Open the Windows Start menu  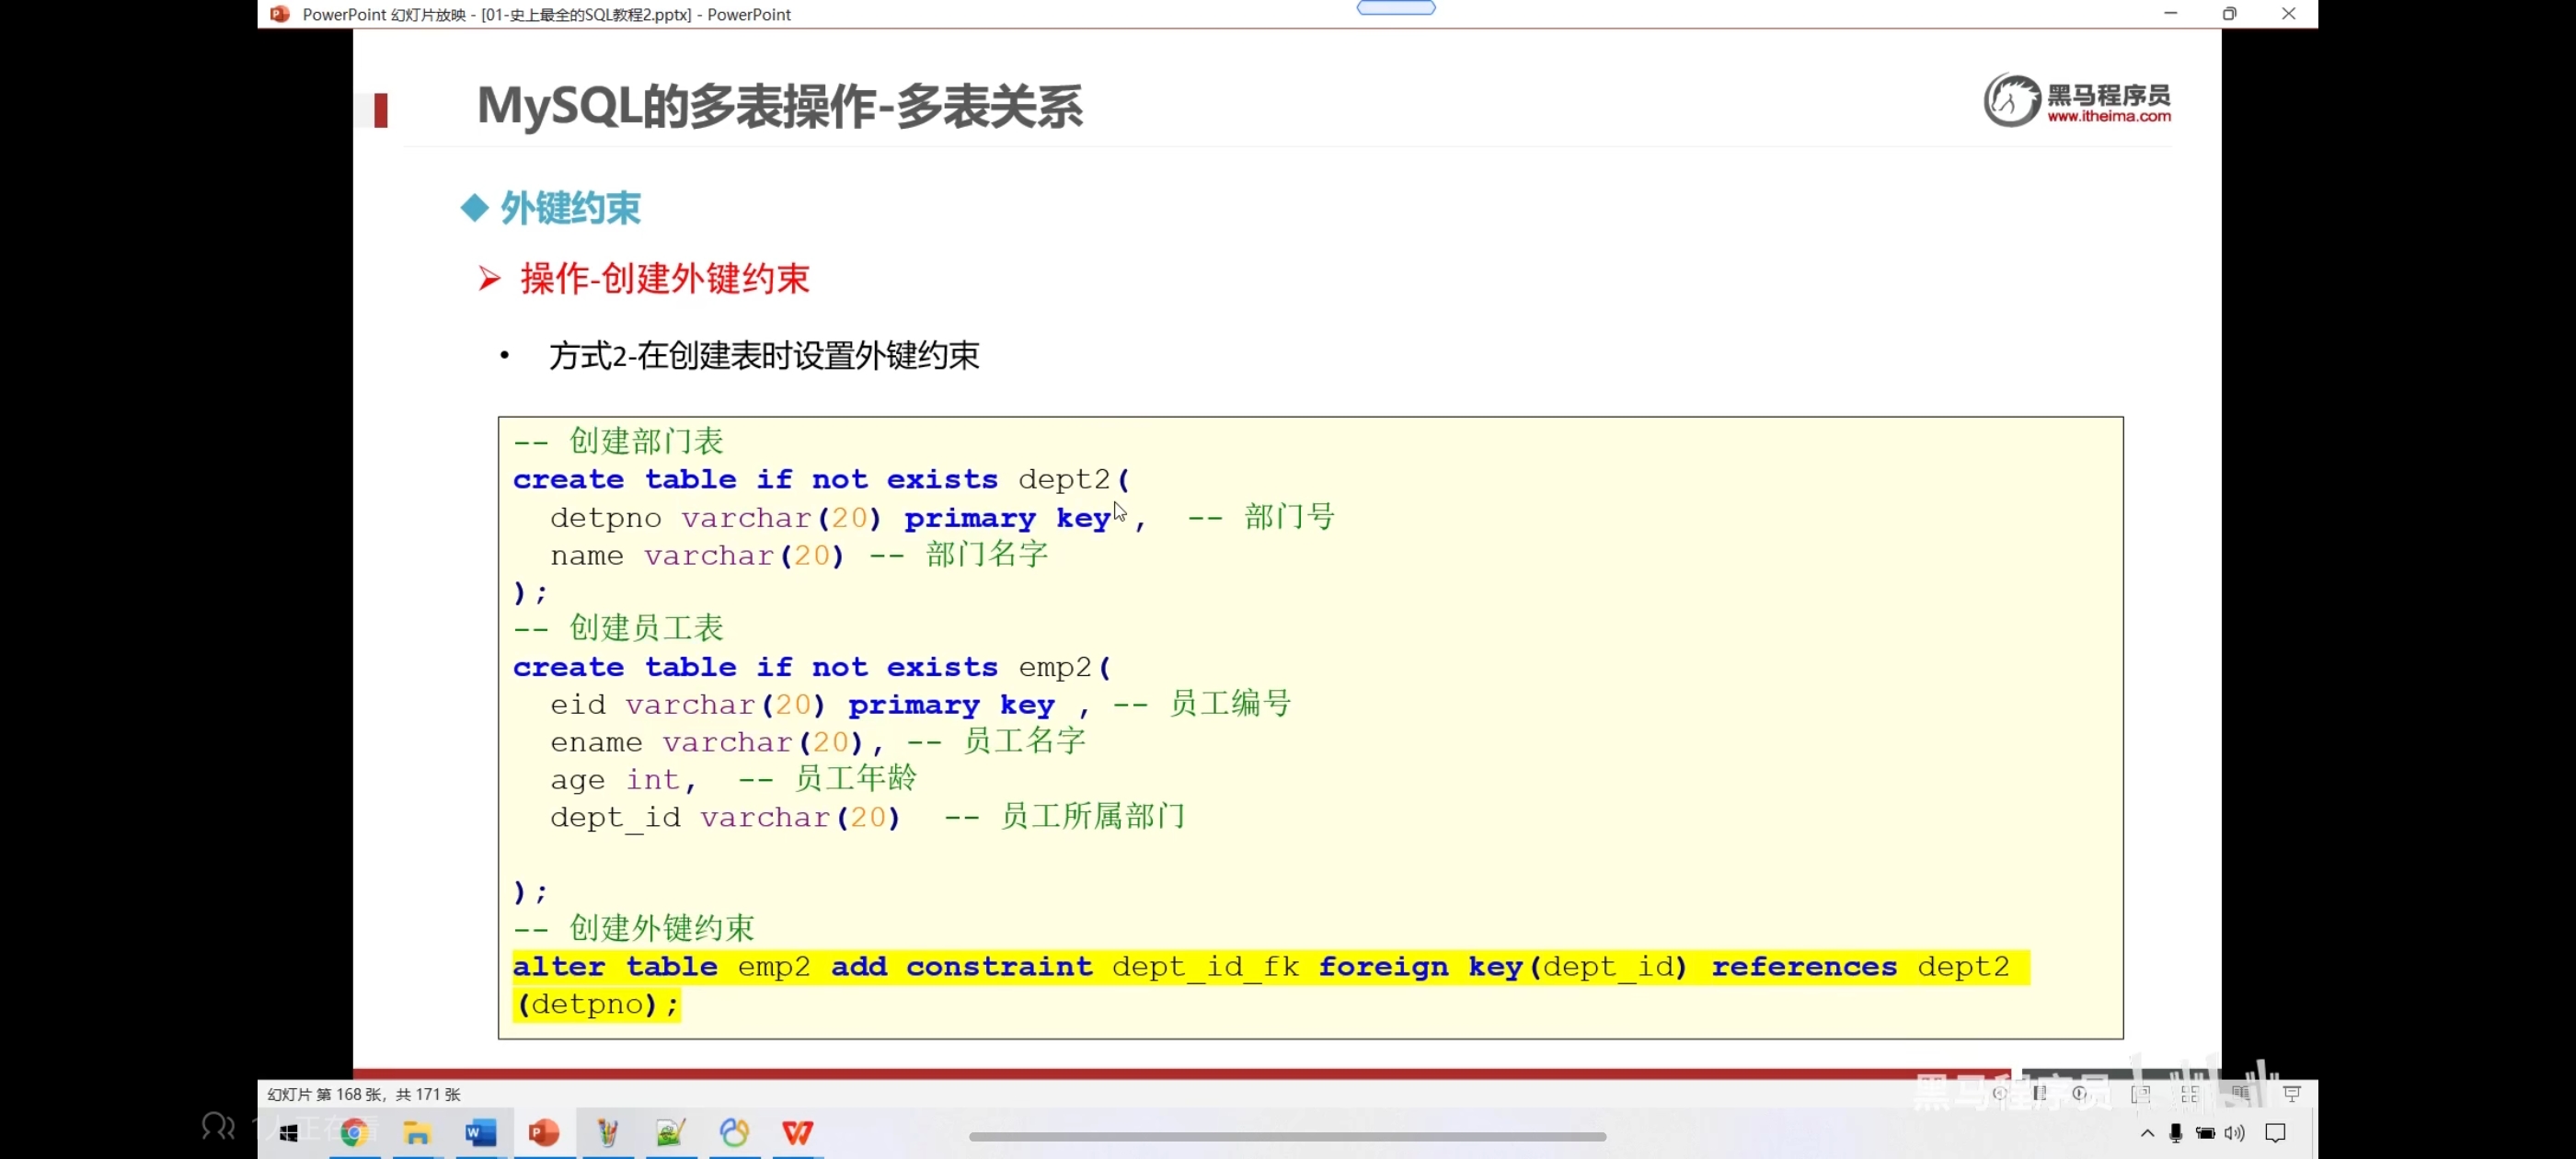pyautogui.click(x=289, y=1133)
